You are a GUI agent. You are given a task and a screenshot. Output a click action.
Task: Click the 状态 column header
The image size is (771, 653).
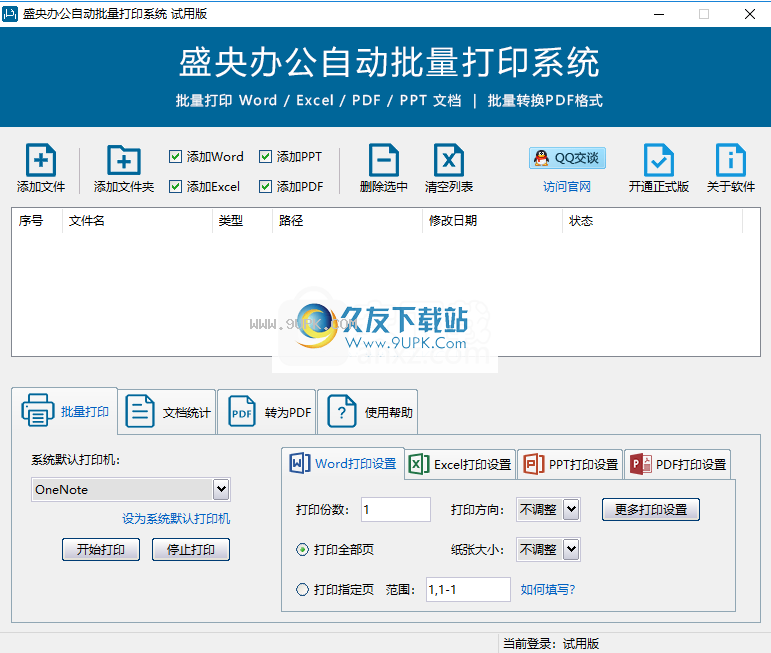[x=652, y=221]
